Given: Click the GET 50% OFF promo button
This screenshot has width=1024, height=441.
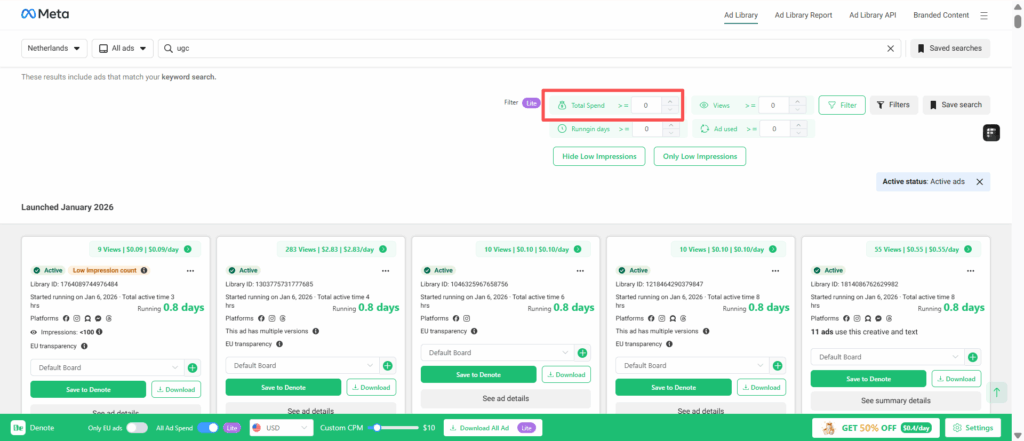Looking at the screenshot, I should coord(876,428).
